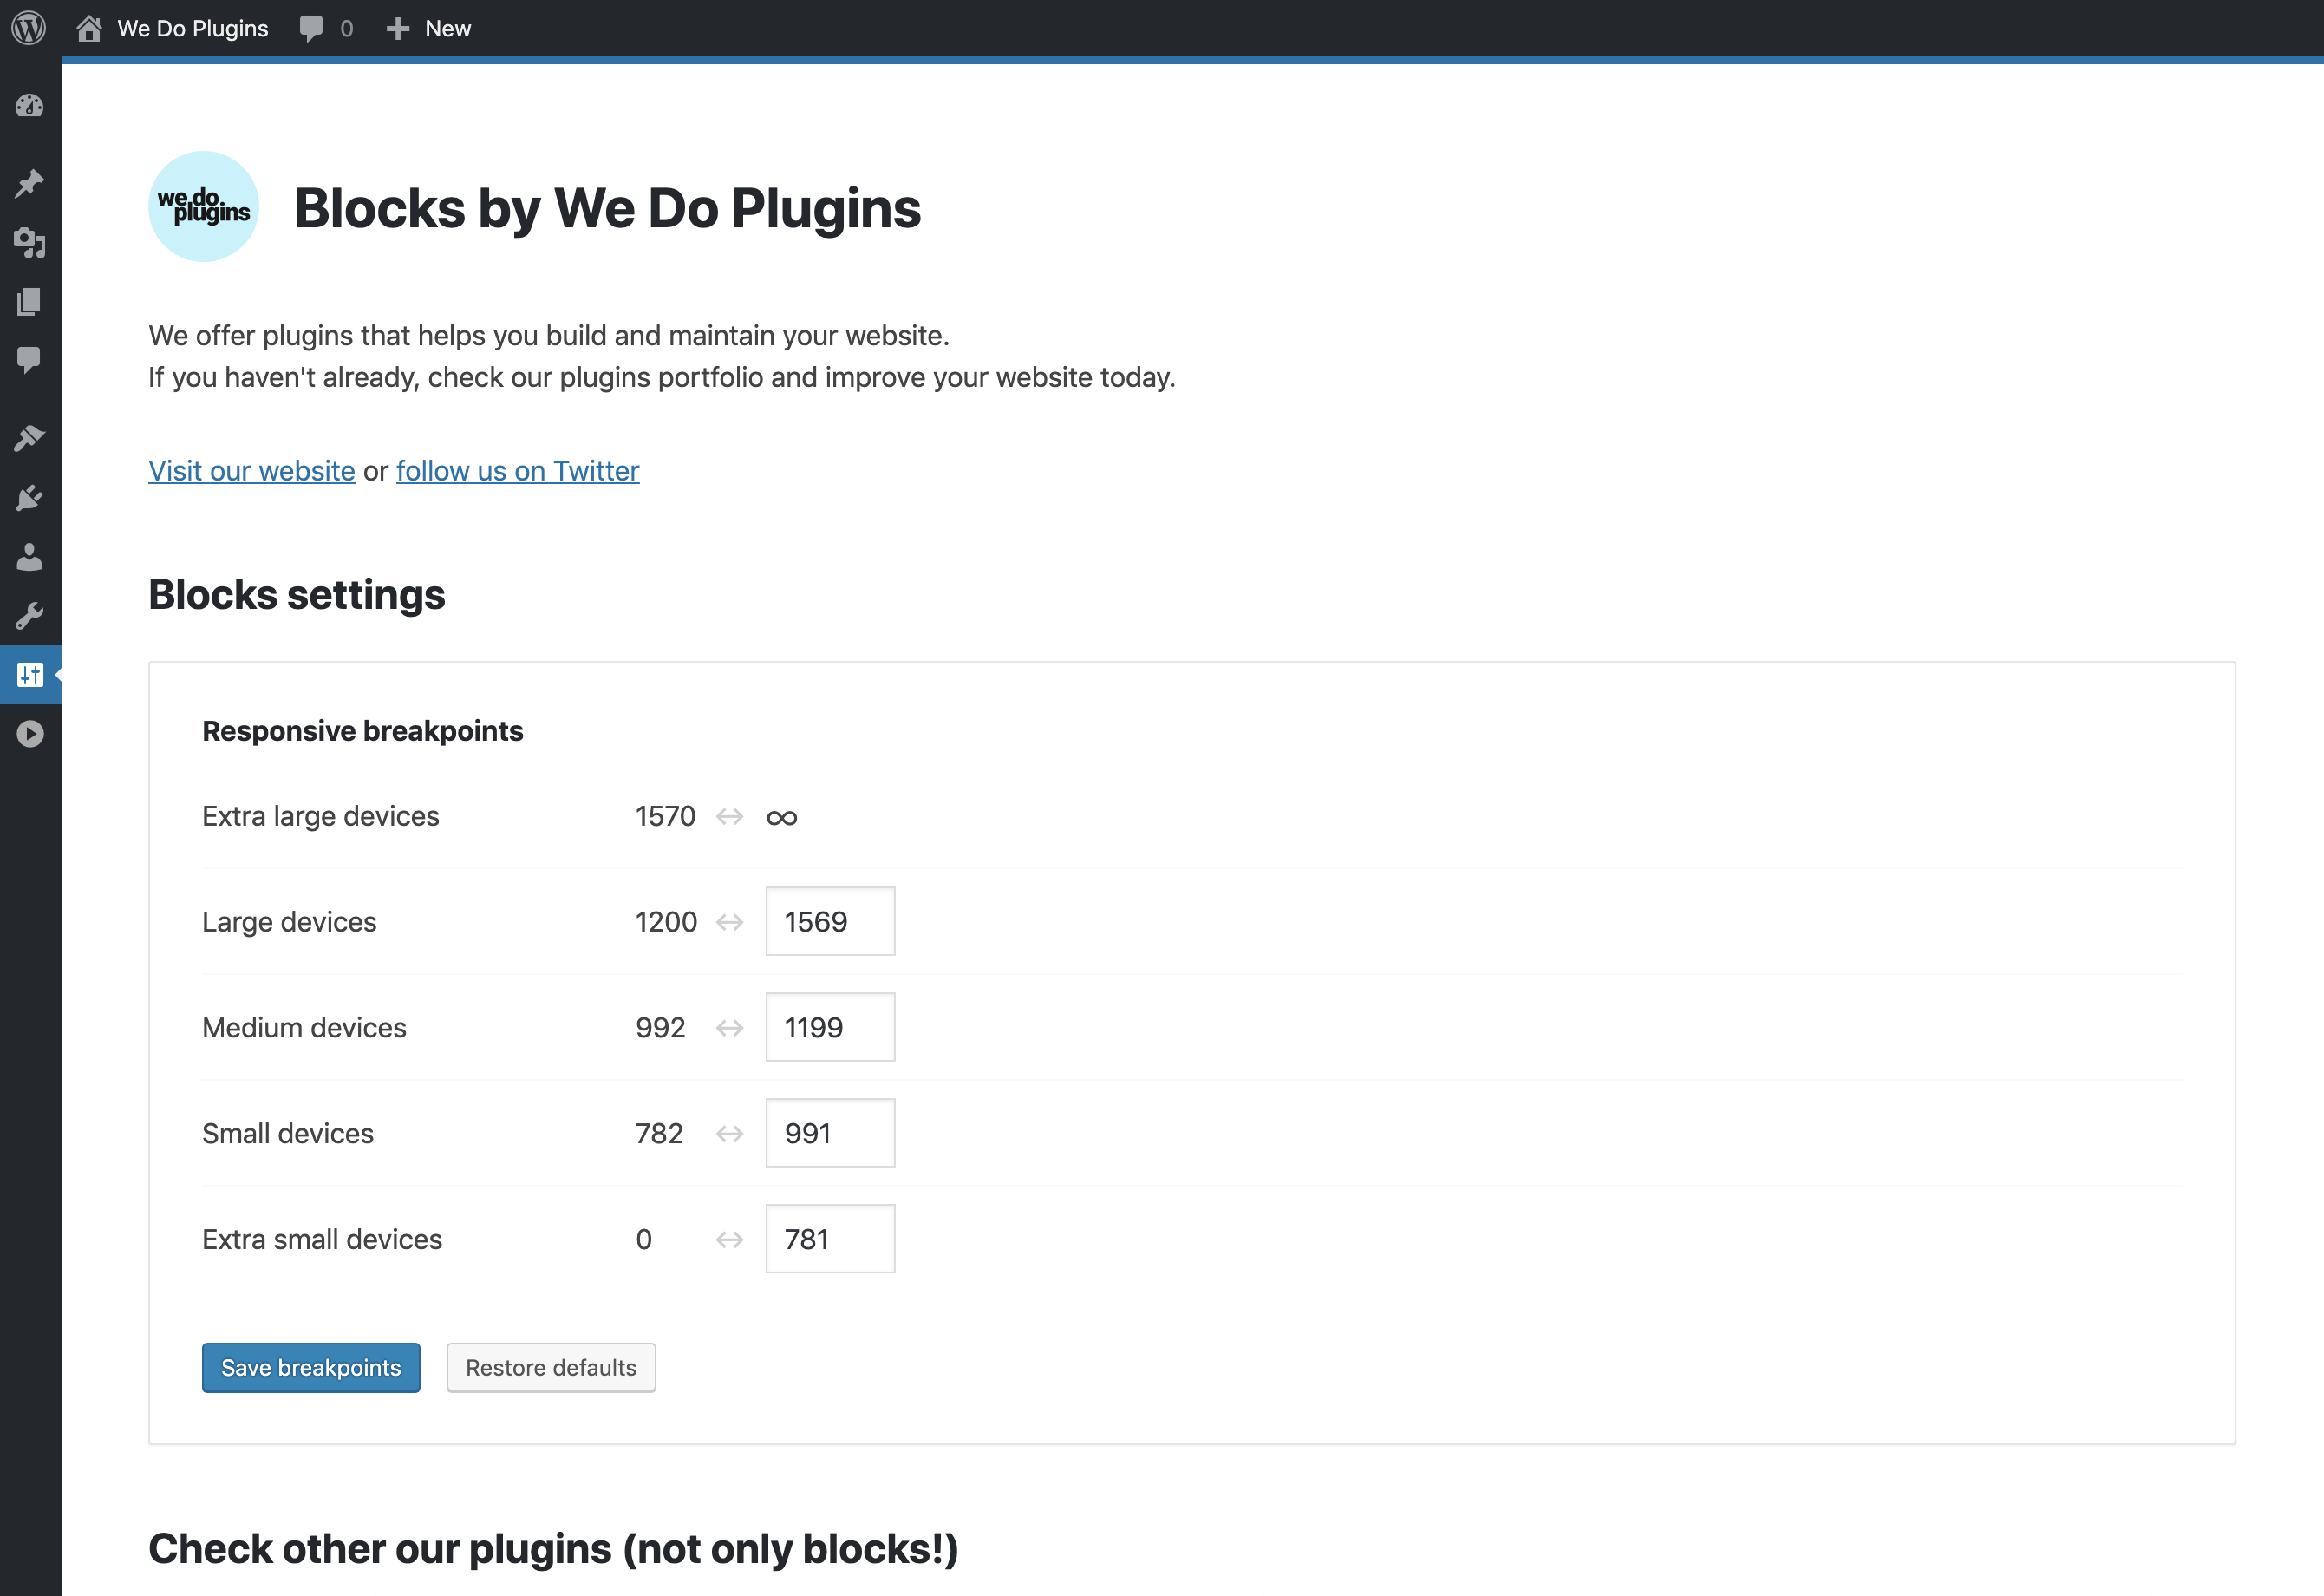Image resolution: width=2324 pixels, height=1596 pixels.
Task: Click Restore defaults button
Action: (x=551, y=1367)
